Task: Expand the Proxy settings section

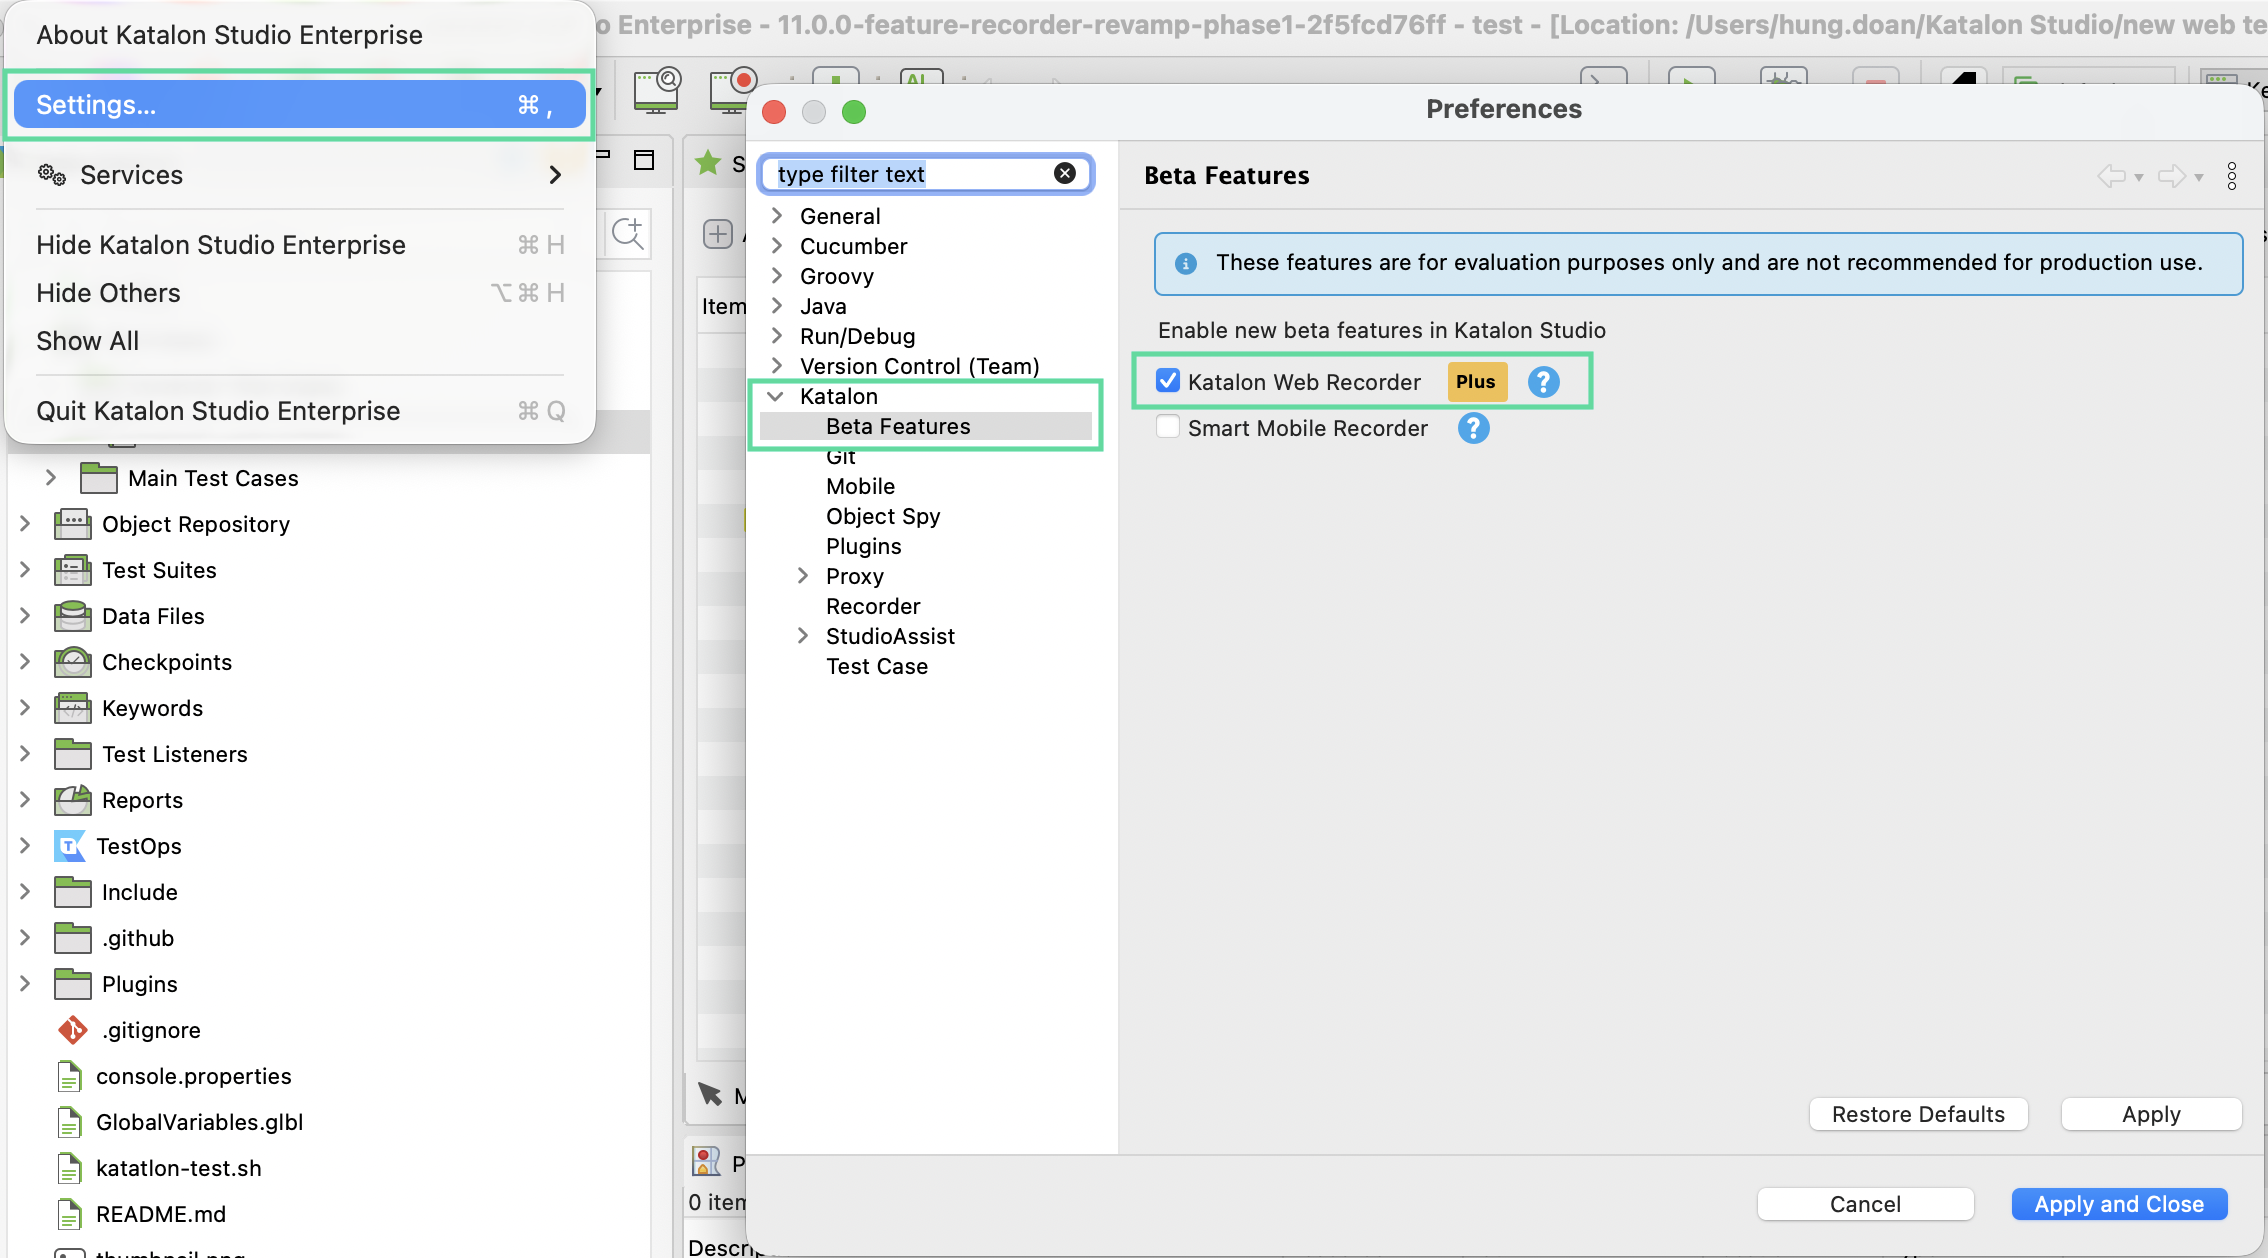Action: (x=803, y=576)
